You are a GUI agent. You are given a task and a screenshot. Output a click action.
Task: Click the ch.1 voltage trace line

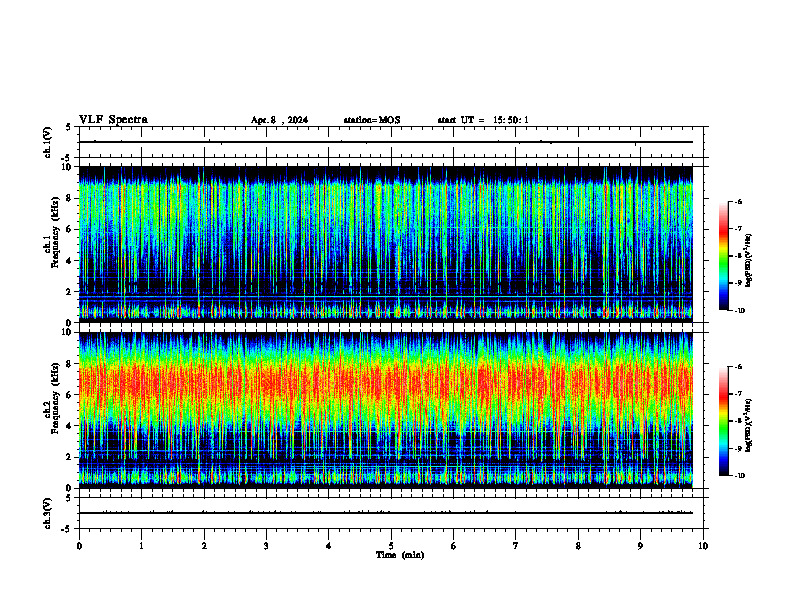pyautogui.click(x=386, y=142)
